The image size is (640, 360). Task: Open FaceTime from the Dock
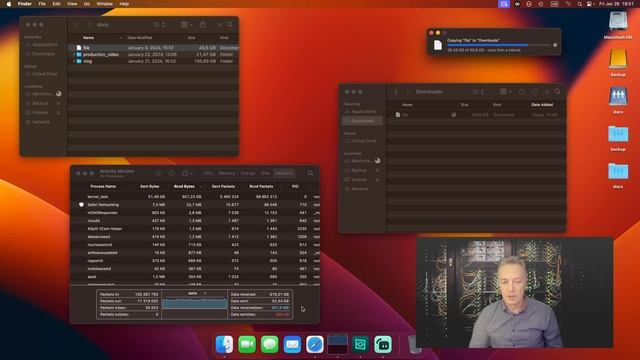(x=247, y=344)
